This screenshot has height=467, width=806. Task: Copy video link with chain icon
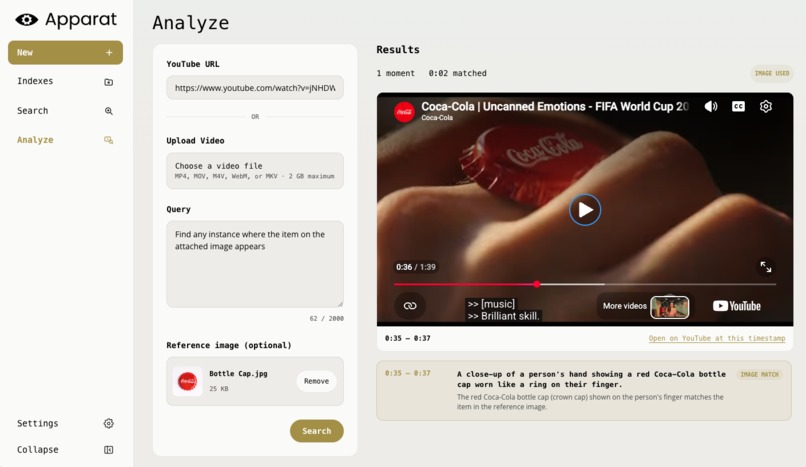(410, 306)
